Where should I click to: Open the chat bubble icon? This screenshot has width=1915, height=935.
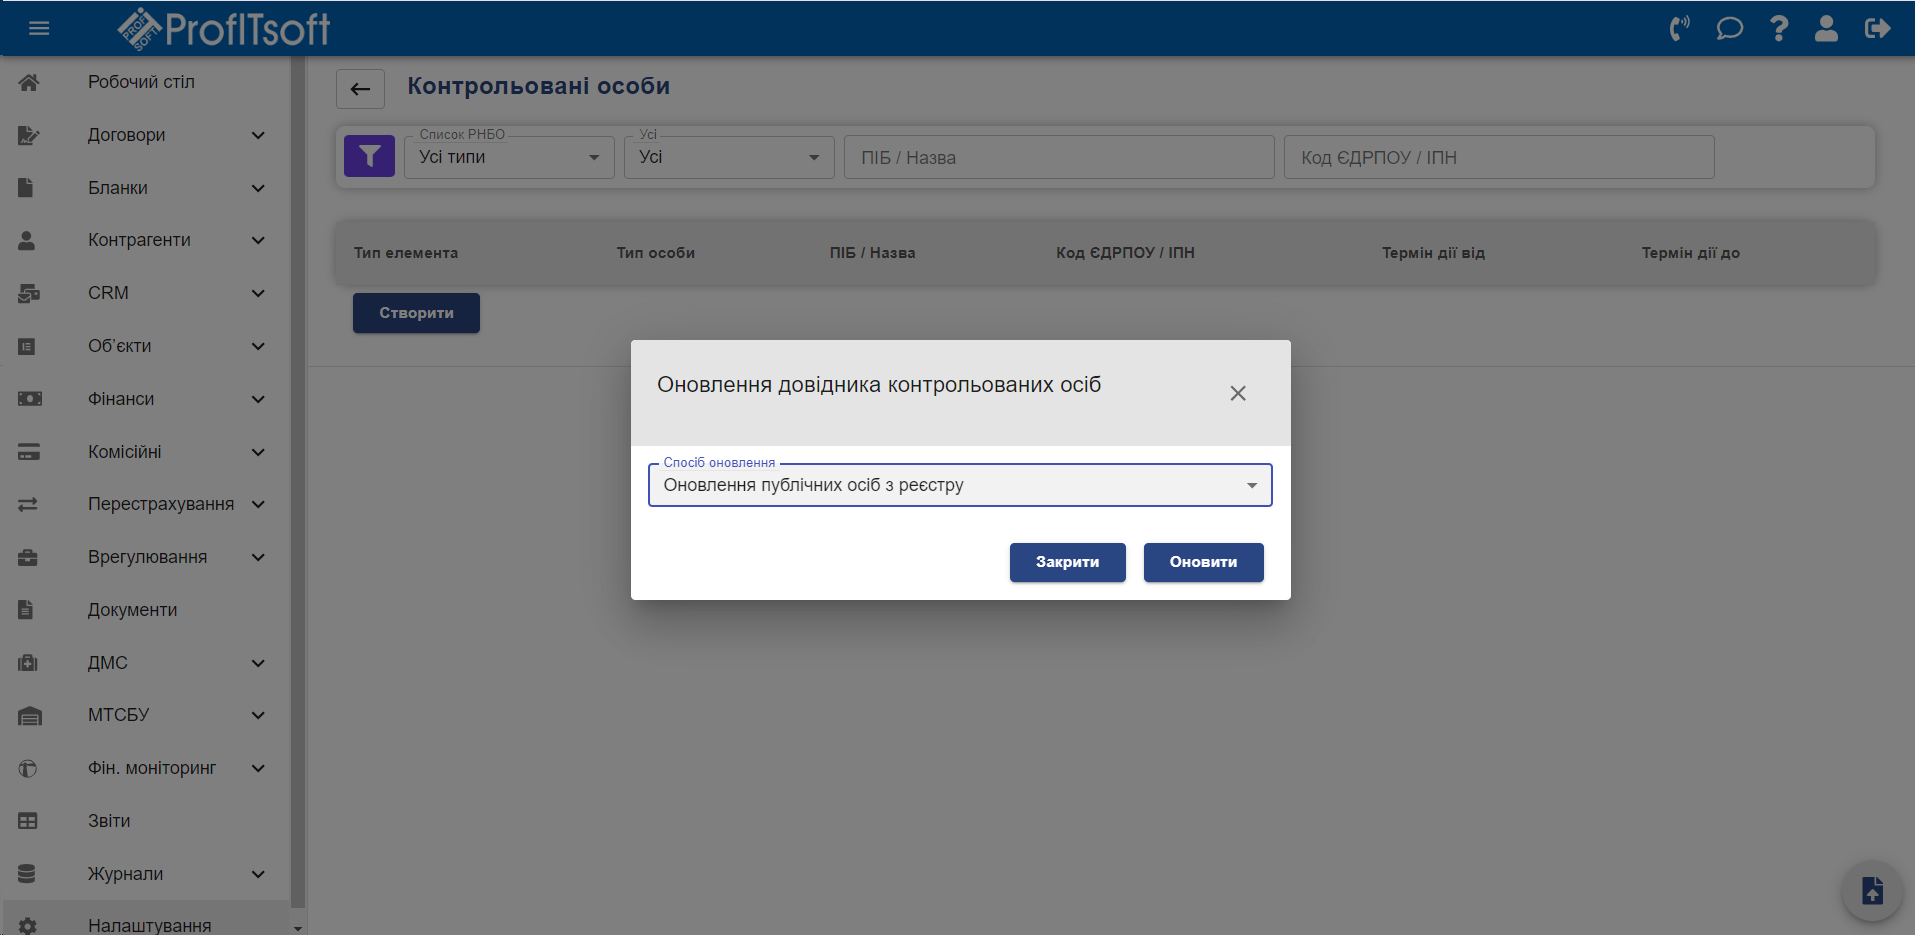click(1729, 28)
